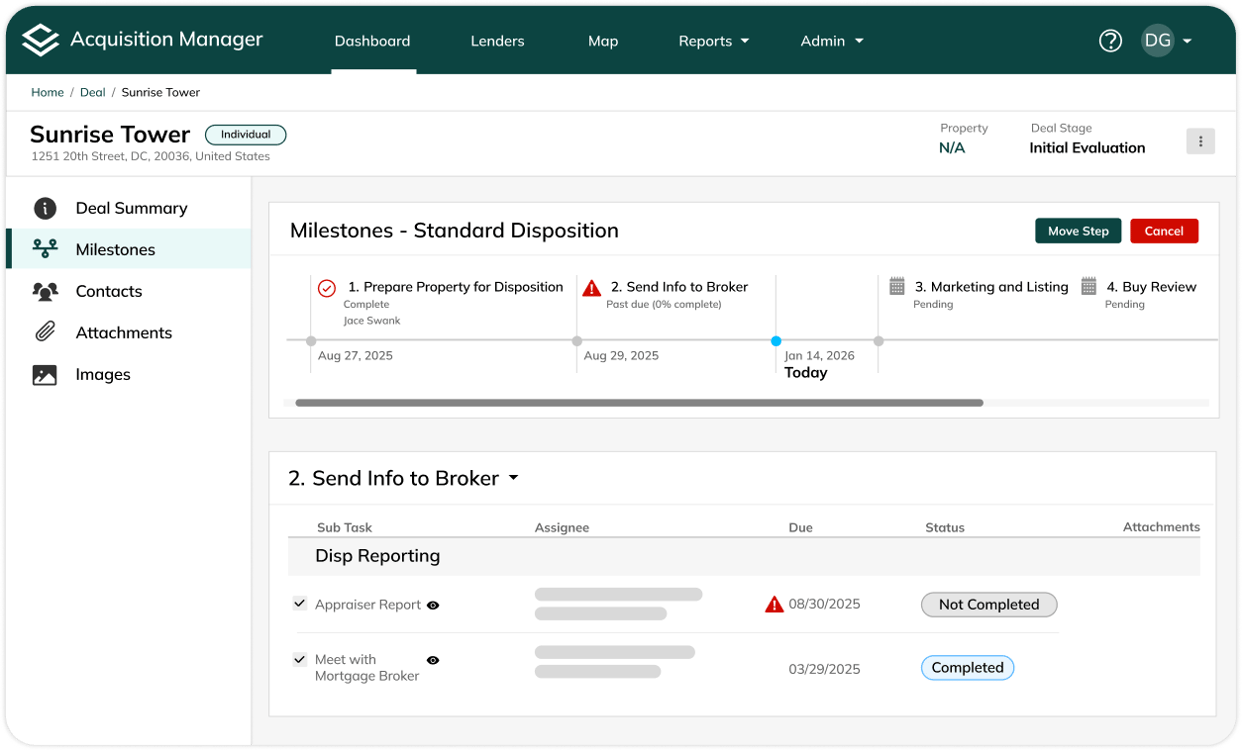Select Contacts in the sidebar

[129, 291]
